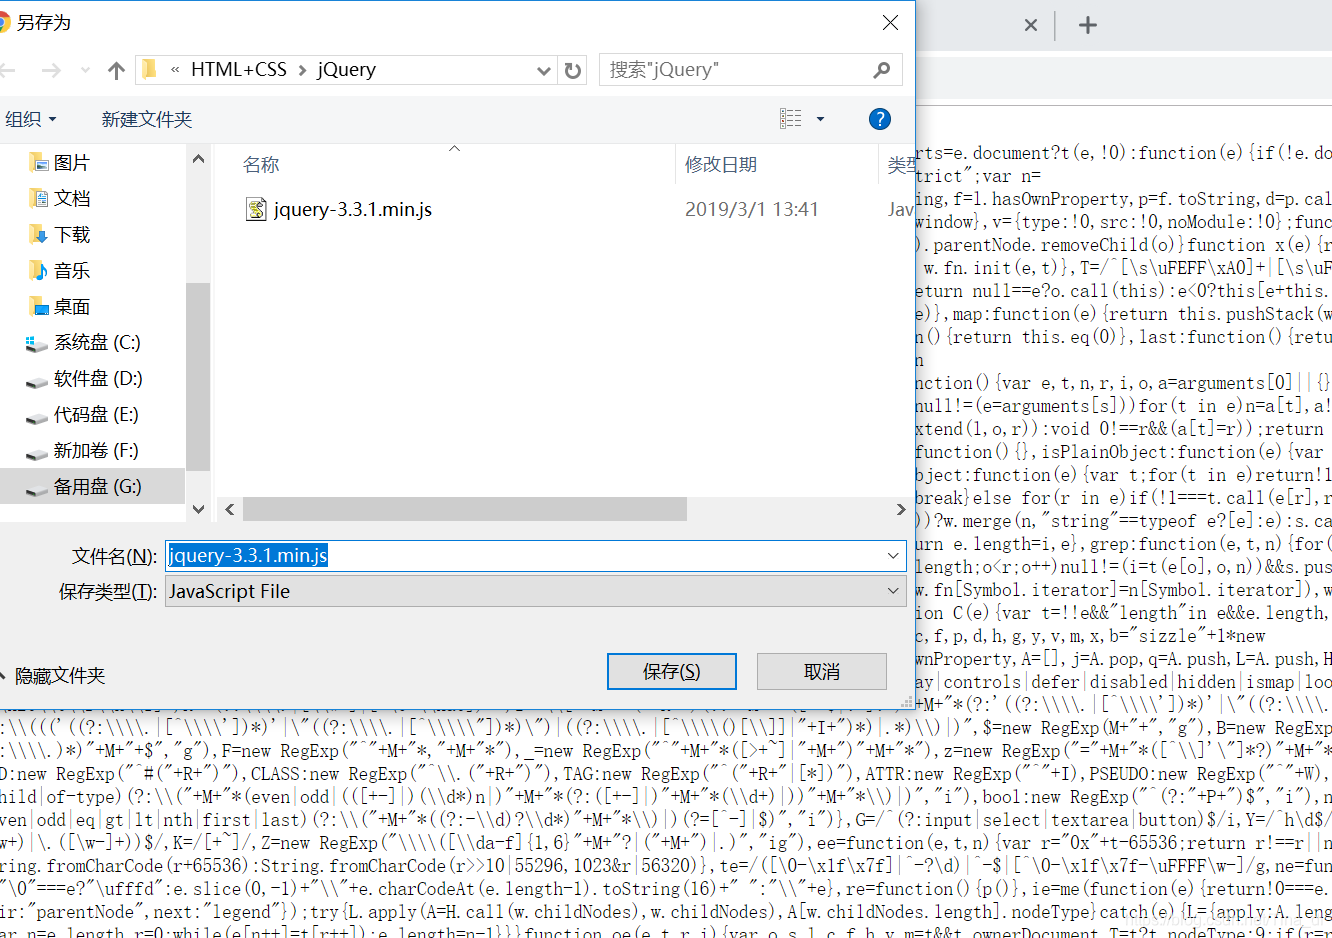Viewport: 1332px width, 938px height.
Task: Sort by 名称 column header
Action: click(261, 165)
